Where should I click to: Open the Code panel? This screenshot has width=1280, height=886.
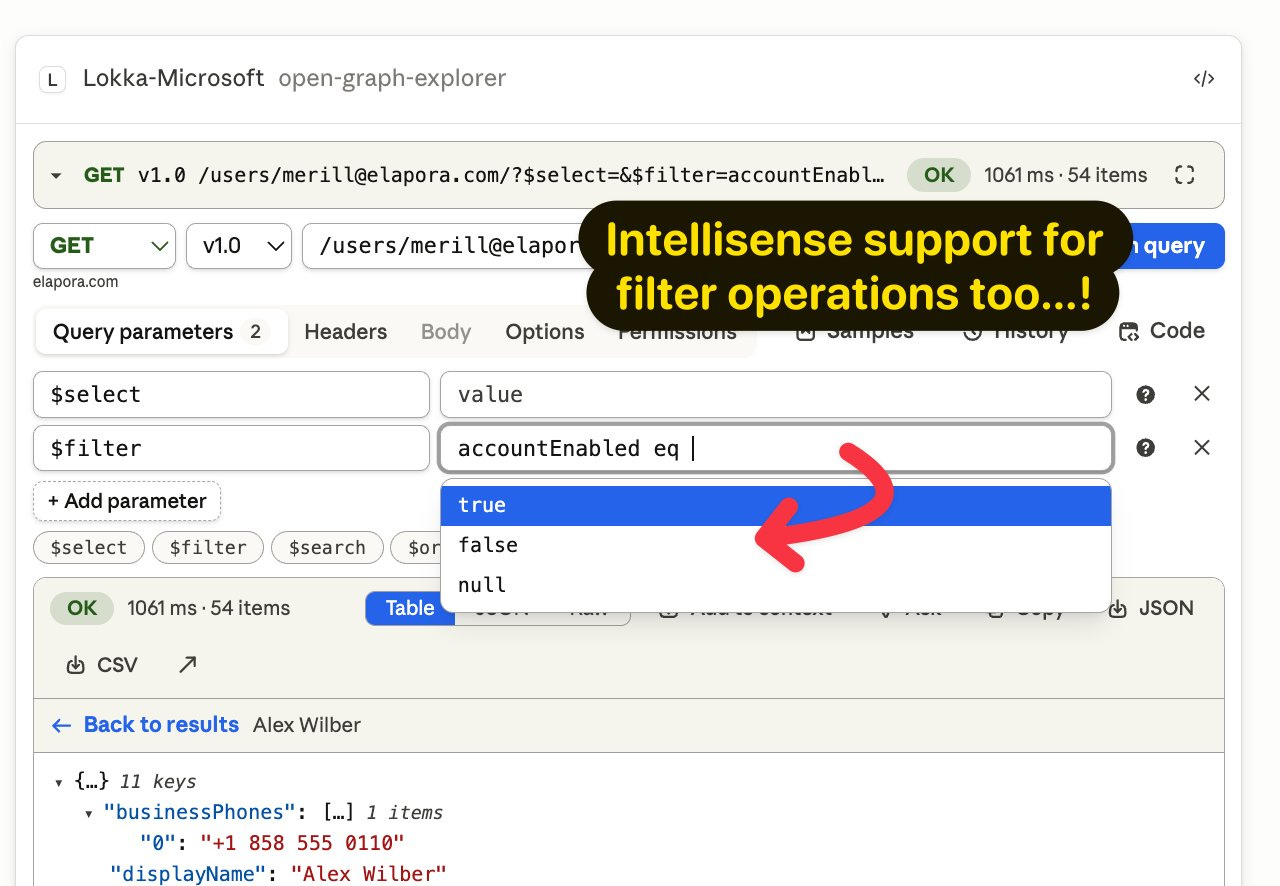(x=1161, y=331)
